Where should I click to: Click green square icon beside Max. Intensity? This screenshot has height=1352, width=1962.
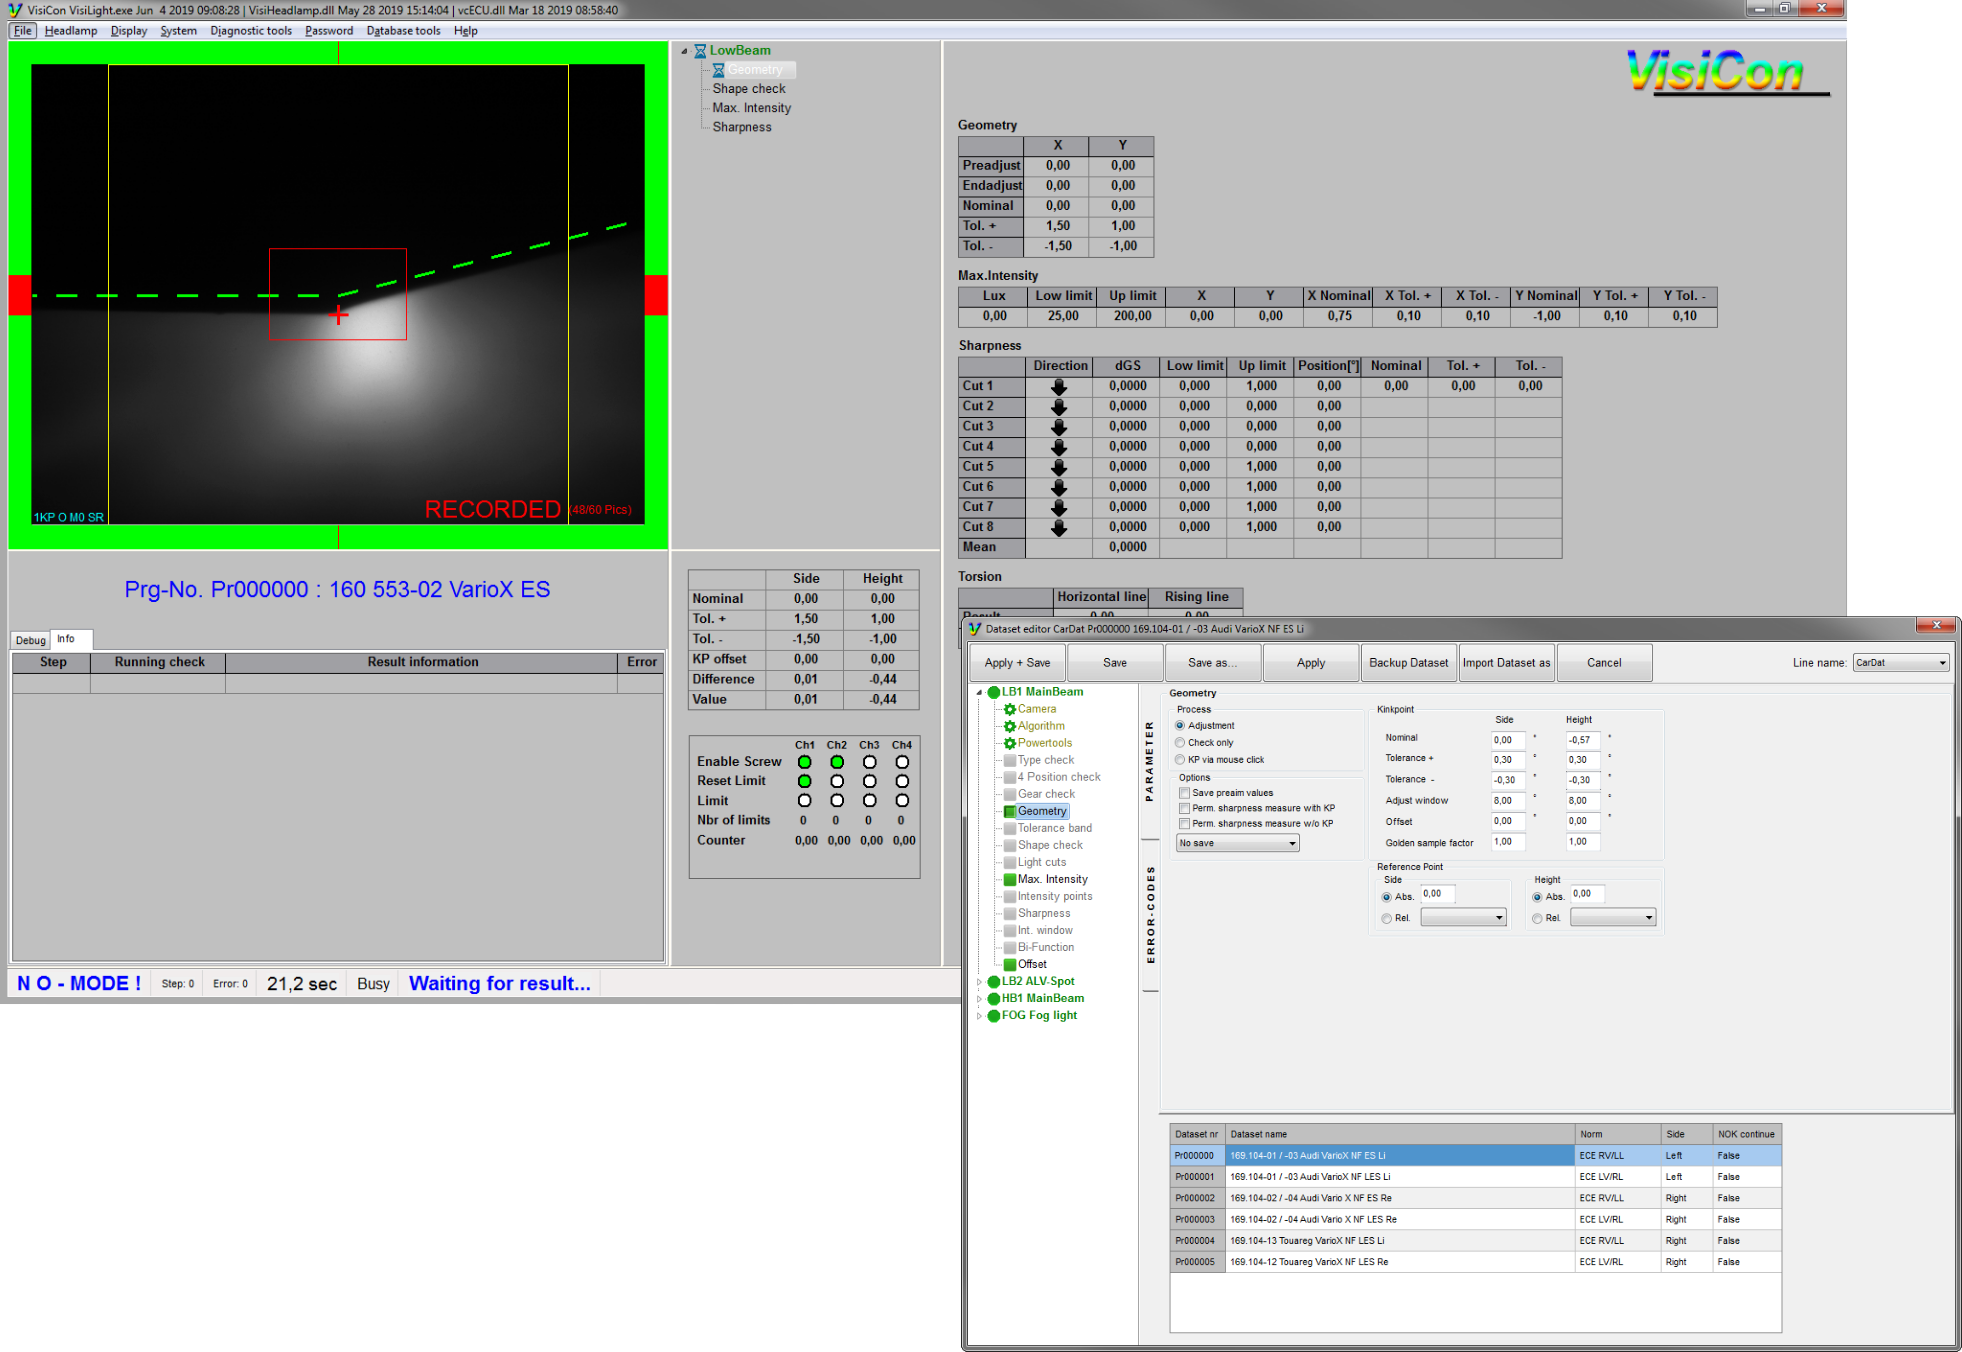click(x=1010, y=879)
